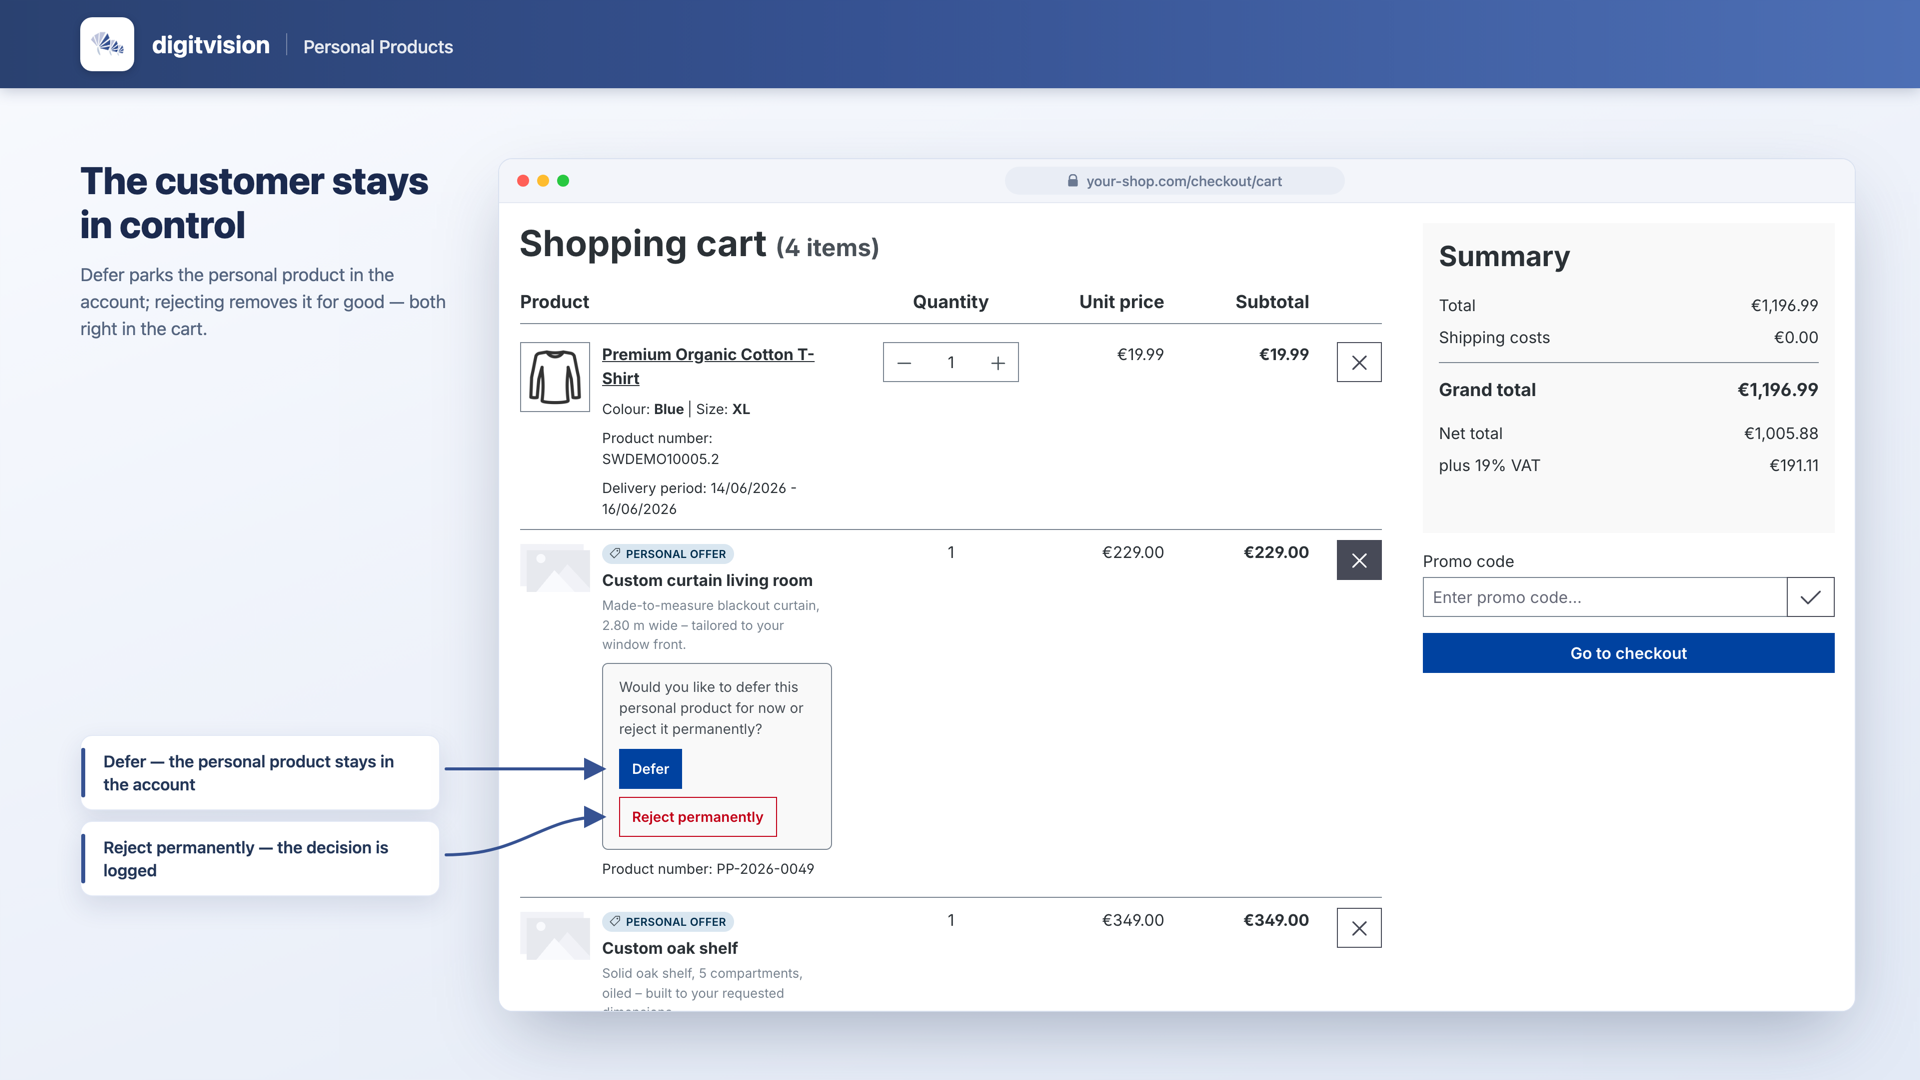Click the your-shop.com/checkout/cart address bar
Viewport: 1920px width, 1080px height.
tap(1174, 181)
